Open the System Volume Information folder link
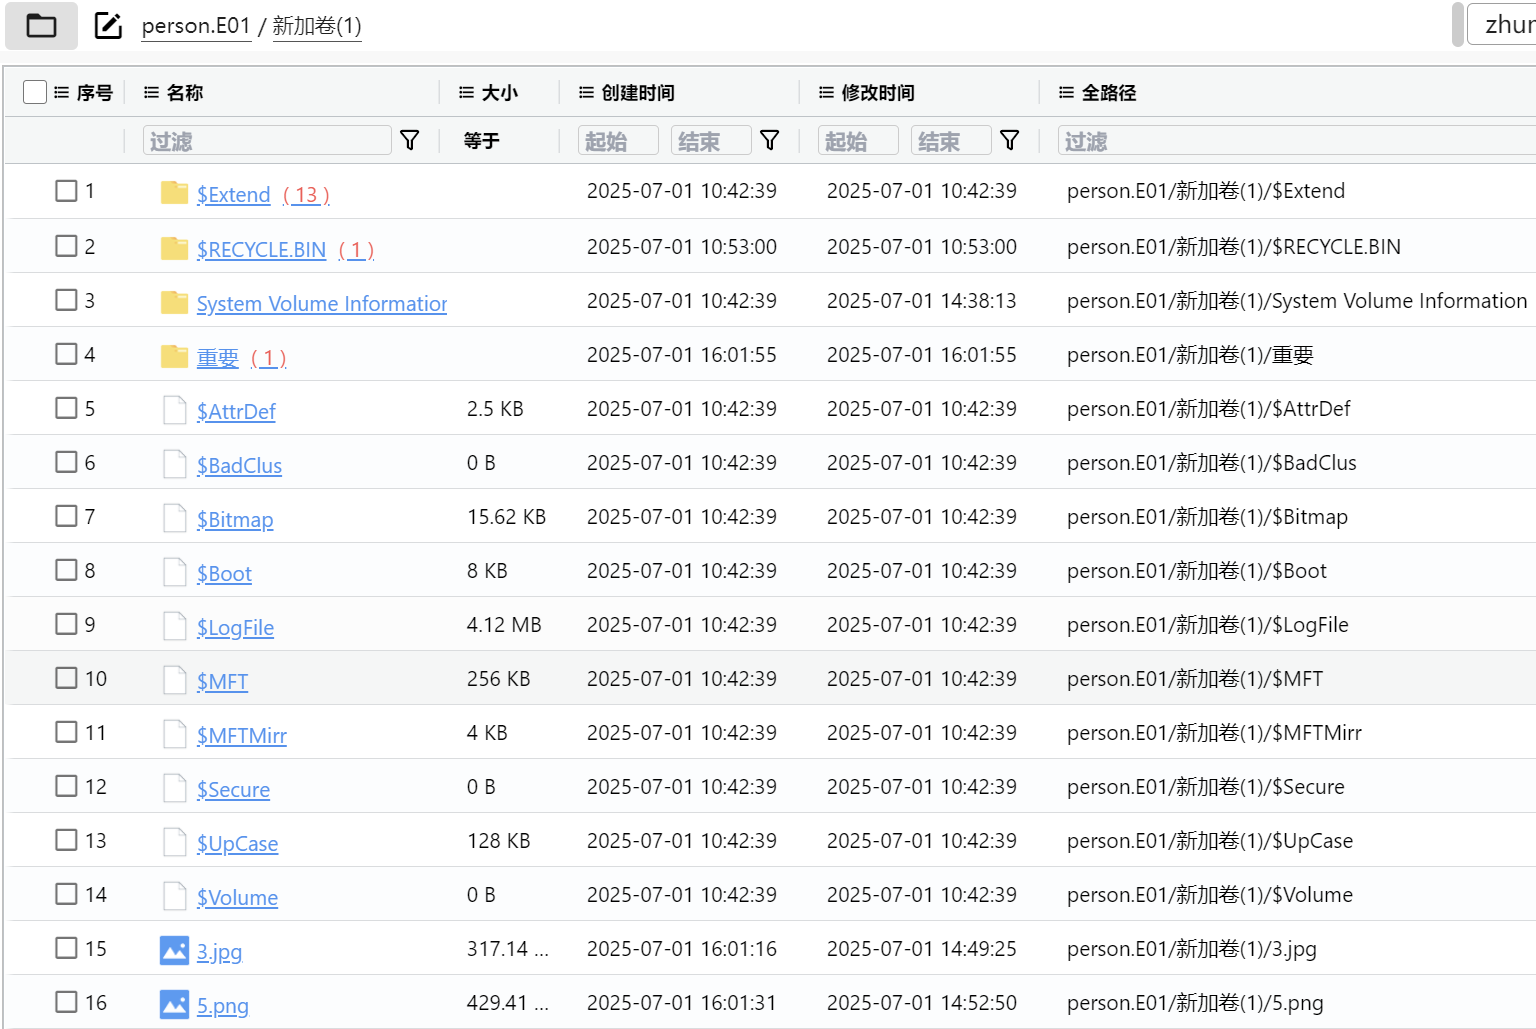Image resolution: width=1536 pixels, height=1029 pixels. click(x=322, y=303)
